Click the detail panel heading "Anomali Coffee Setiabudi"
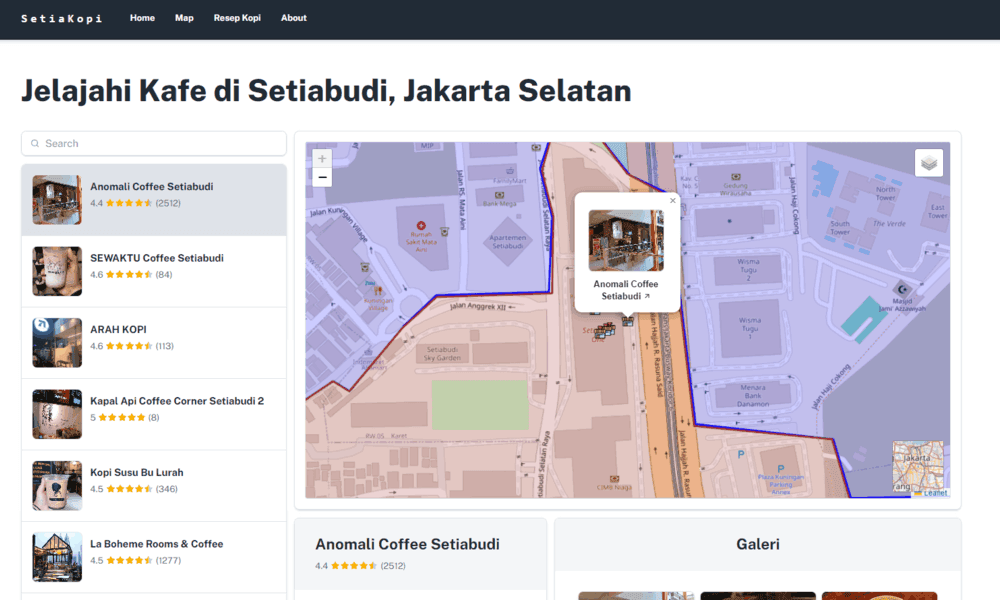This screenshot has height=600, width=1000. [408, 544]
